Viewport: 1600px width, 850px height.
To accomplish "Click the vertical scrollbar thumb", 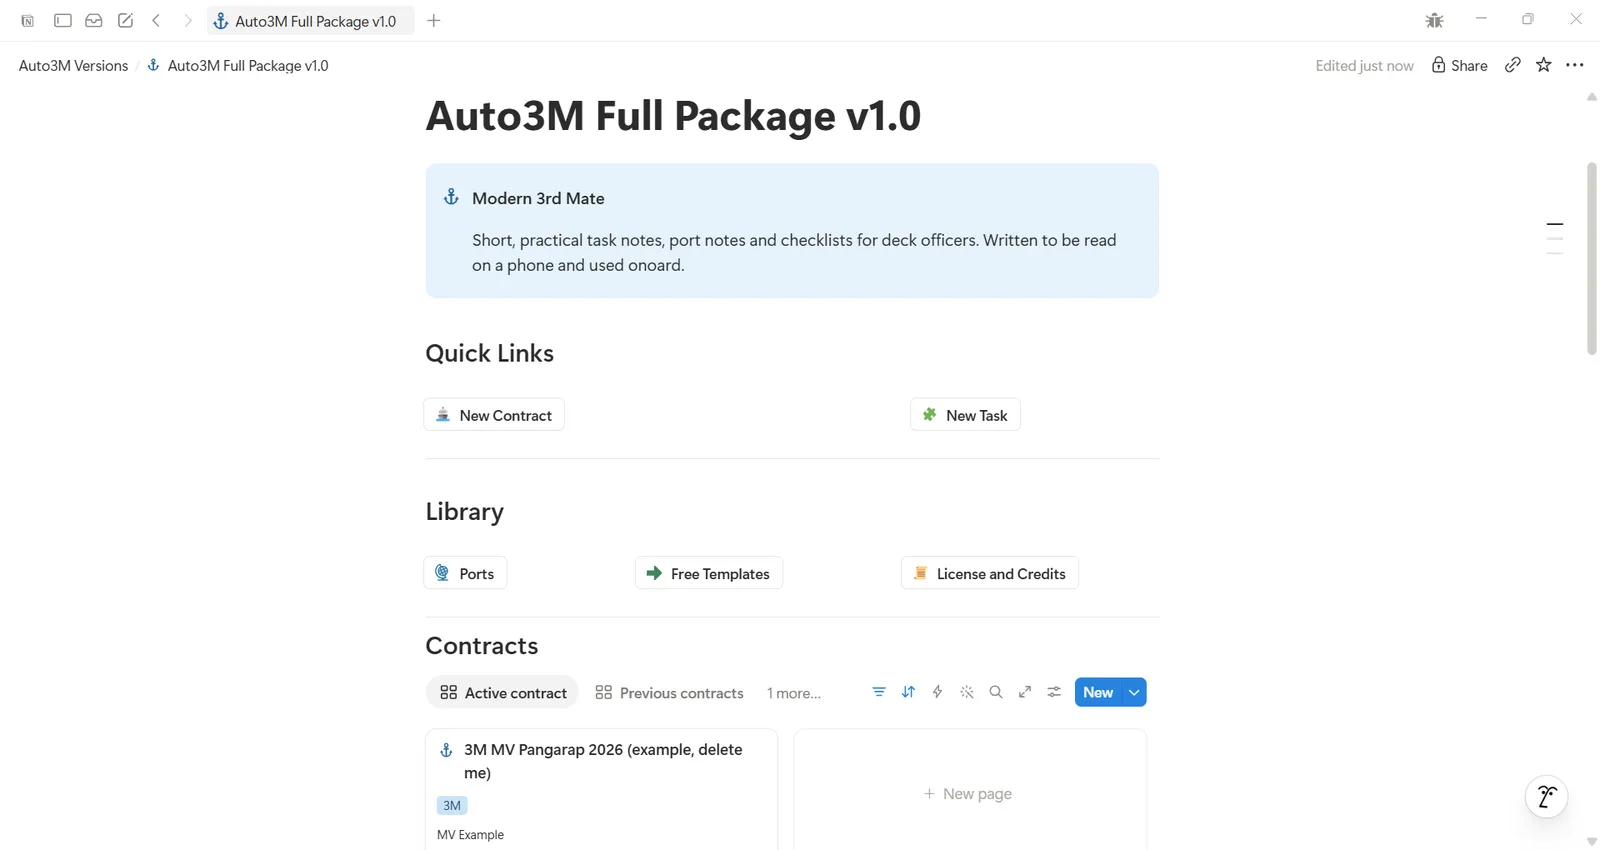I will [x=1592, y=258].
